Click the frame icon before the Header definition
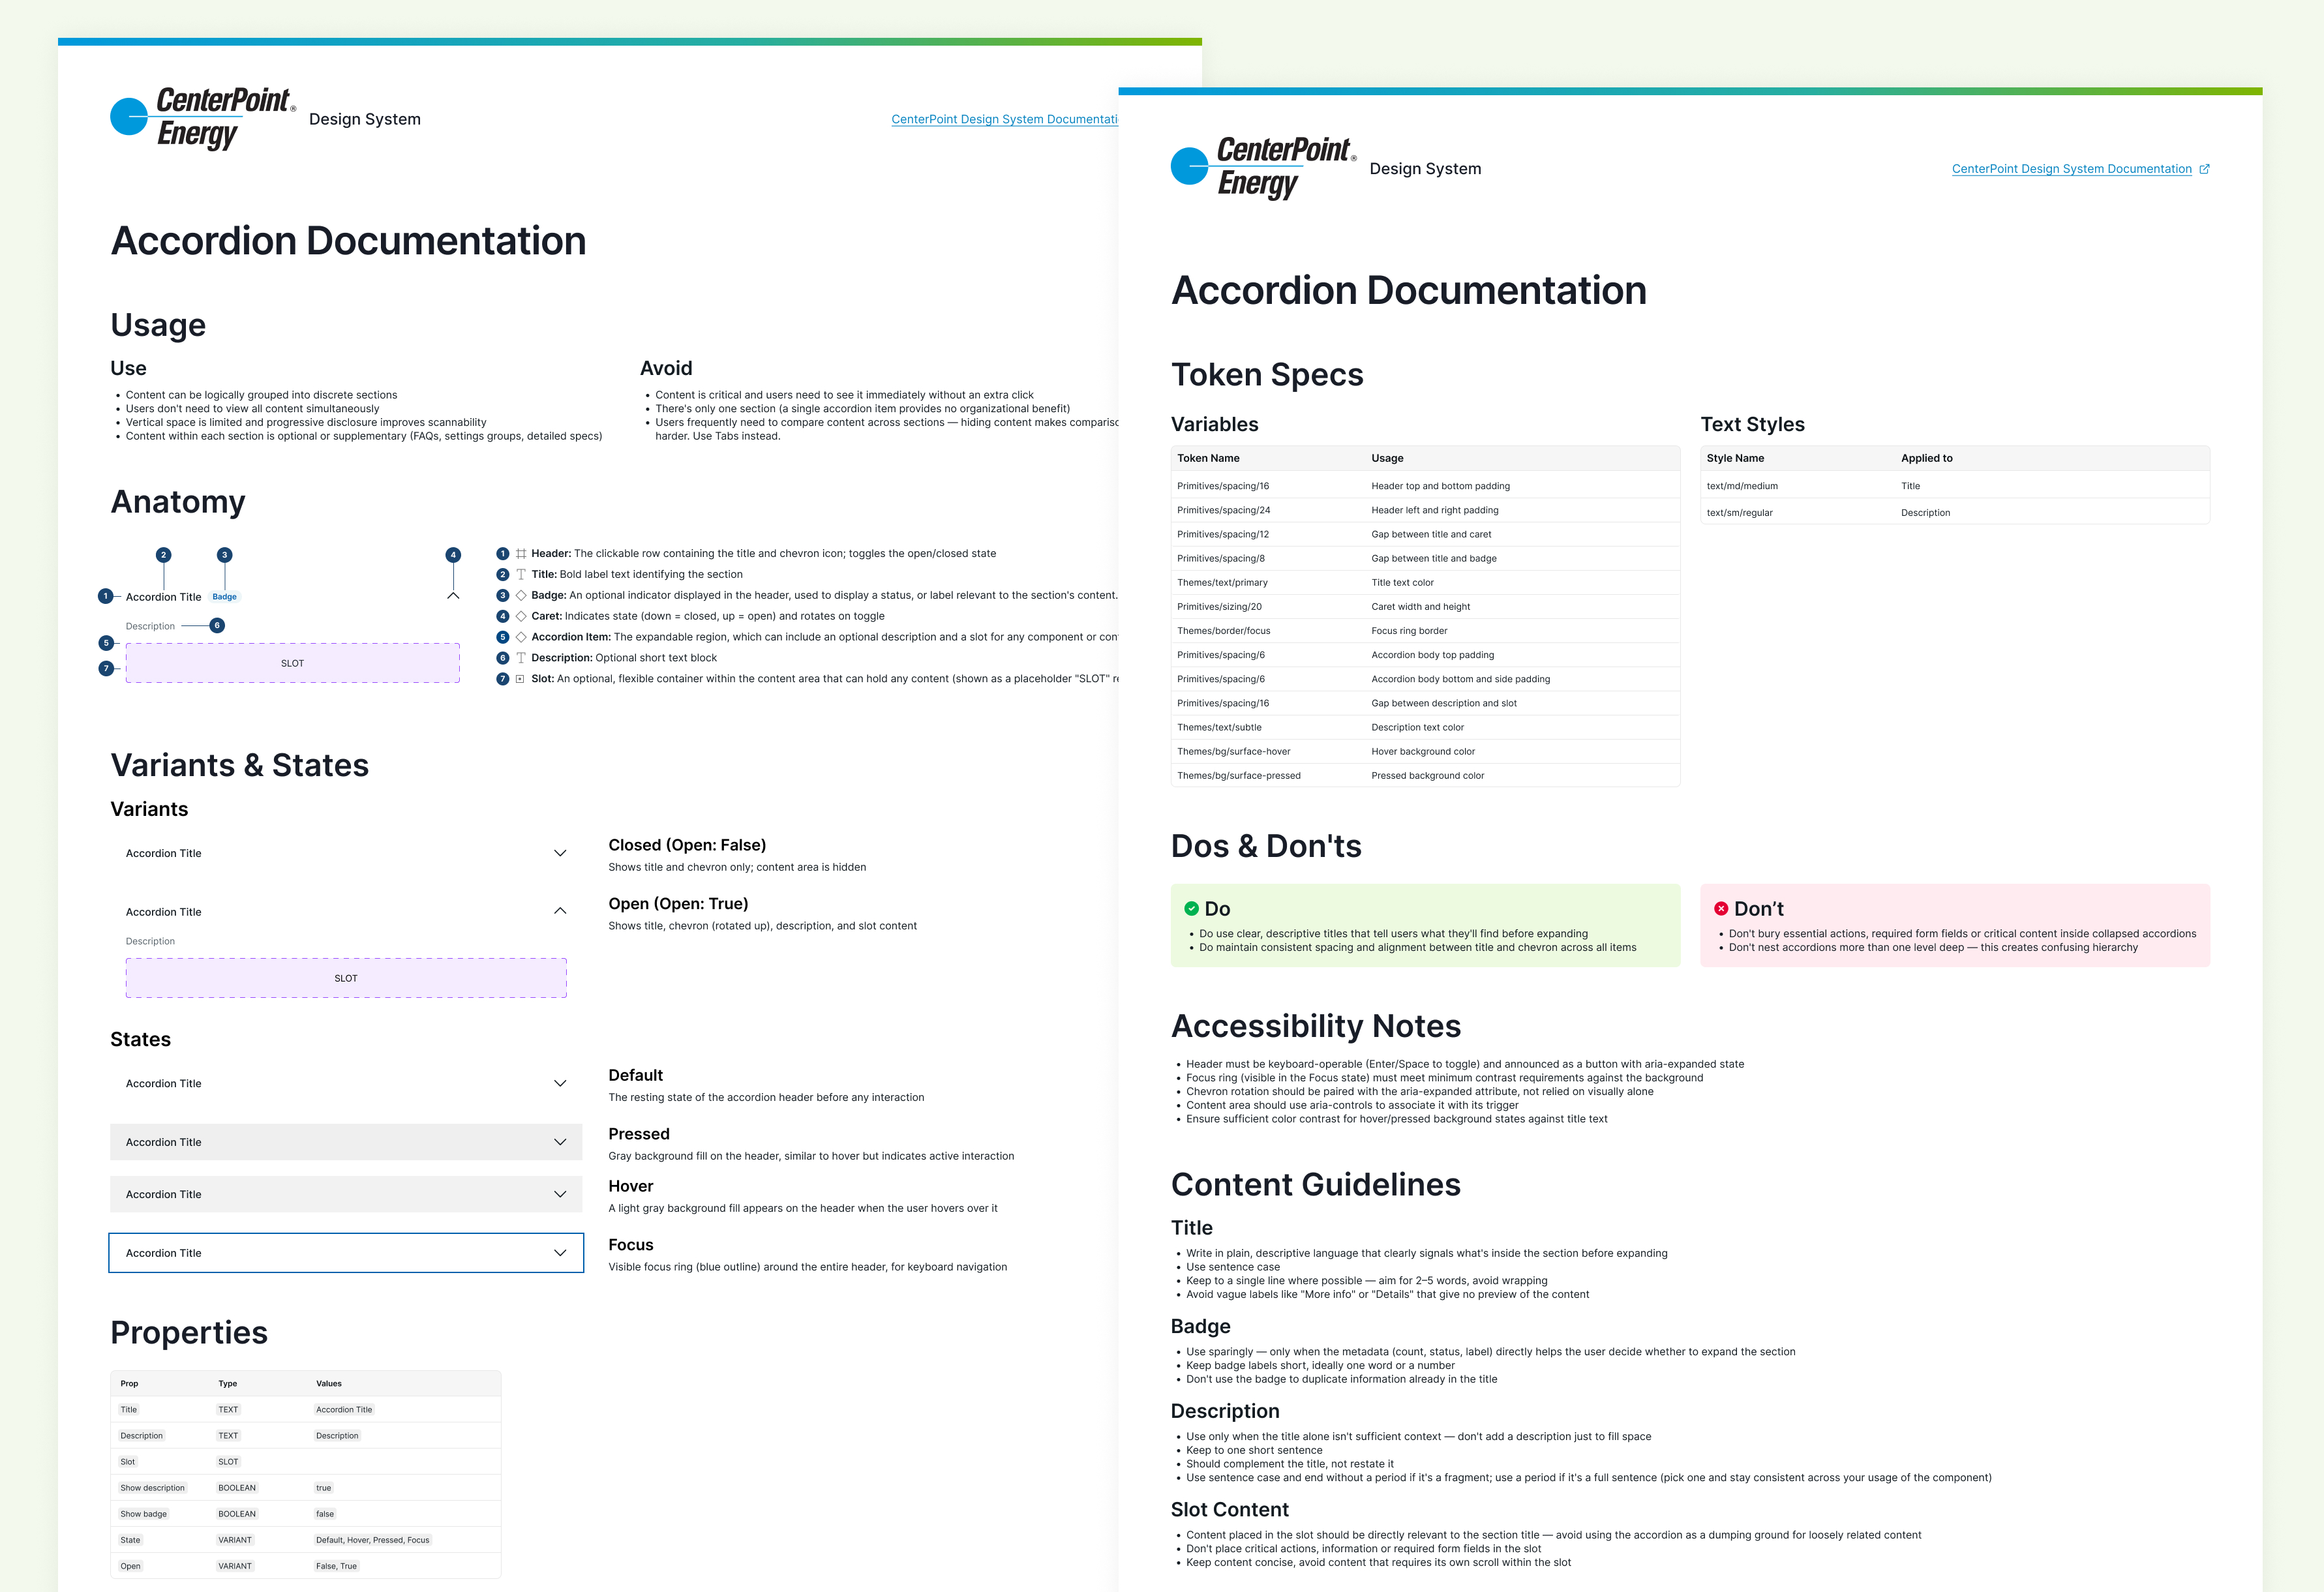The width and height of the screenshot is (2324, 1592). (x=521, y=553)
